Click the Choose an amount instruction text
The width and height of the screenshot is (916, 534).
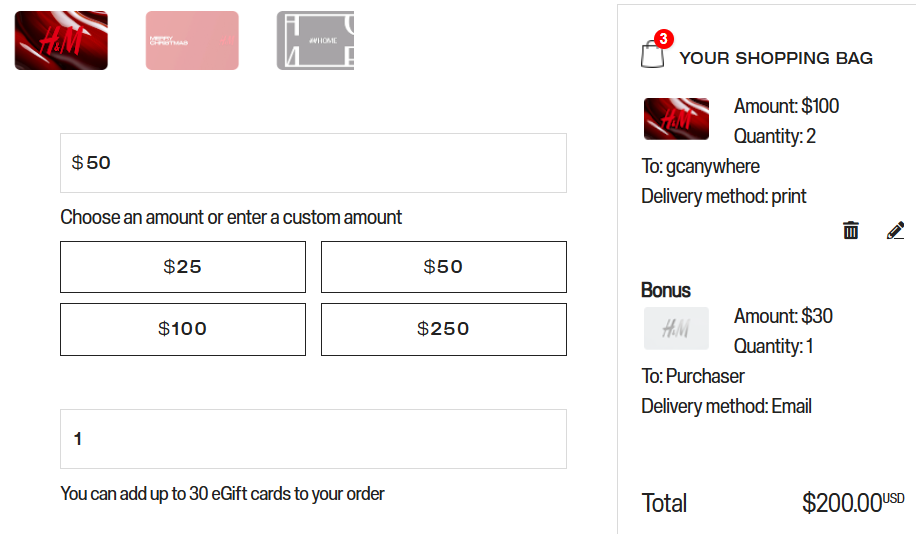tap(231, 217)
